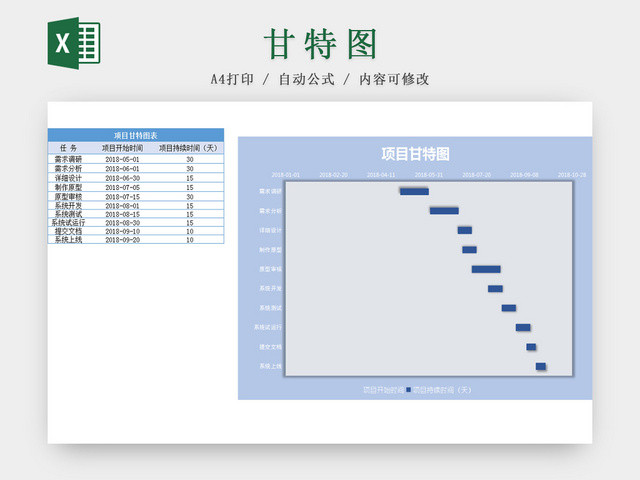Viewport: 640px width, 480px height.
Task: Select the 需求调研 category label on chart axis
Action: pos(270,191)
